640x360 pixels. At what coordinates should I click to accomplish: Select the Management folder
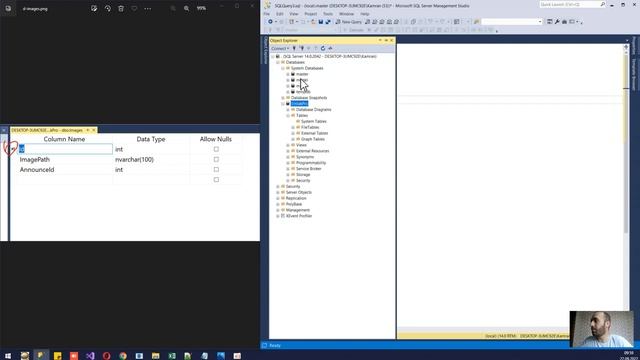(x=298, y=210)
